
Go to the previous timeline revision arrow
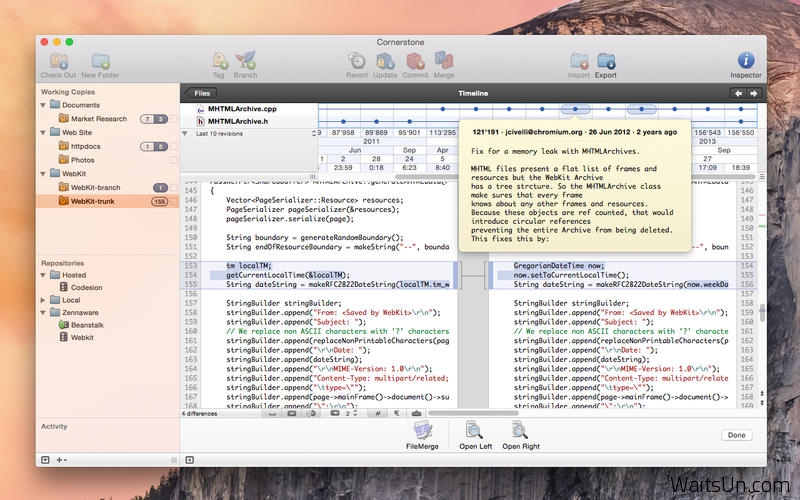click(738, 93)
